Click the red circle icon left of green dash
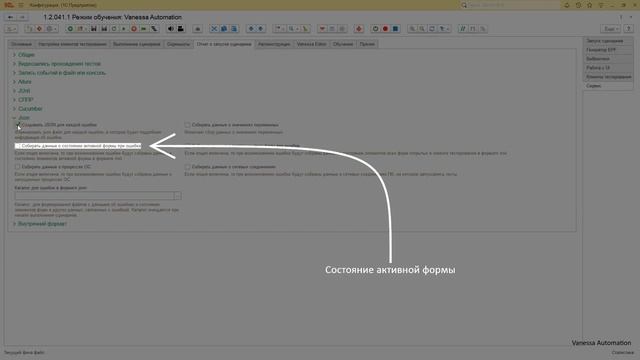Screen dimensions: 640x360 tap(134, 29)
